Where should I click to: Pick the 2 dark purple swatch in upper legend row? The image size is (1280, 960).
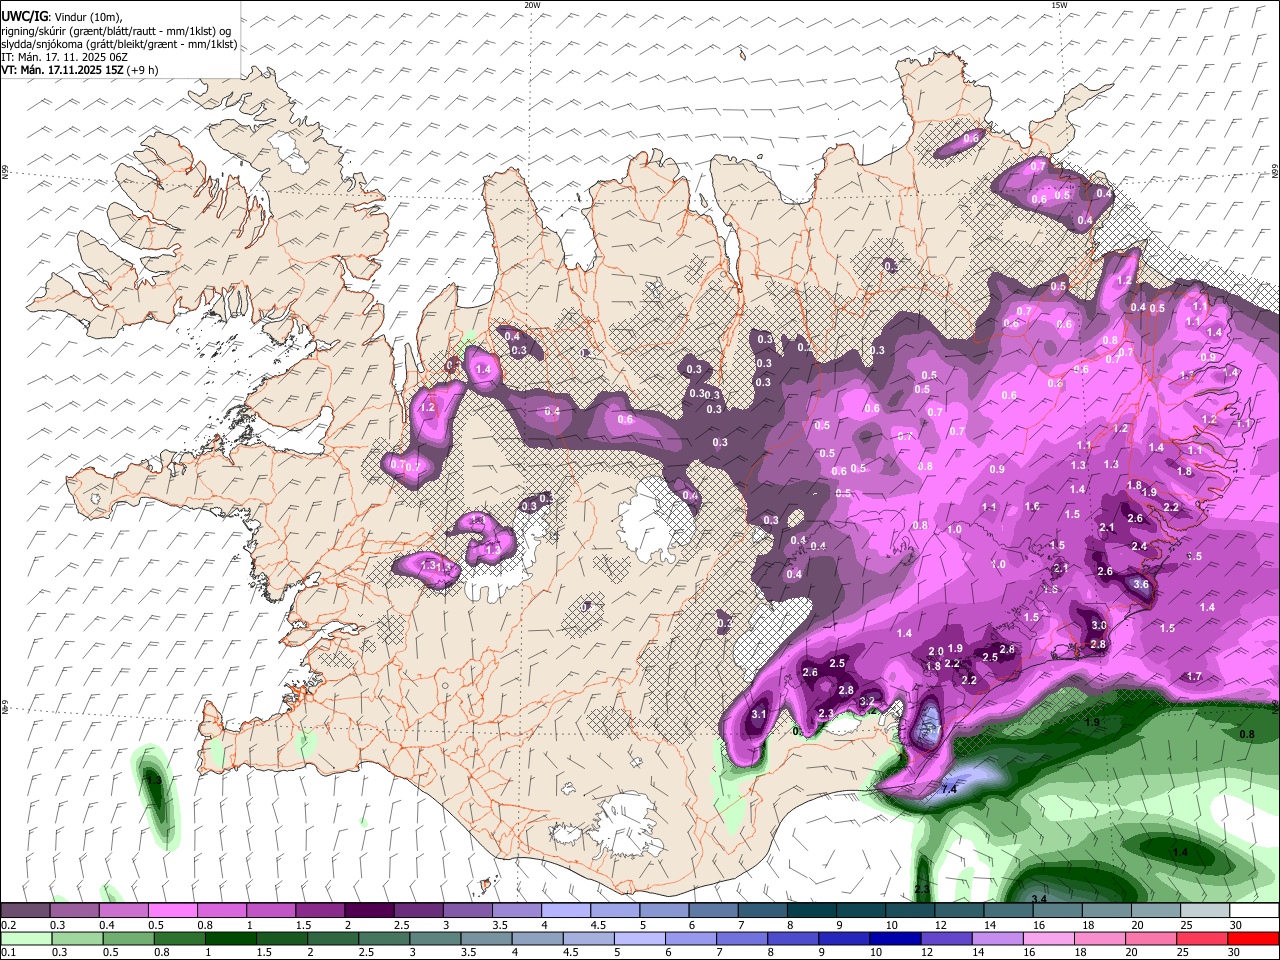pos(369,911)
